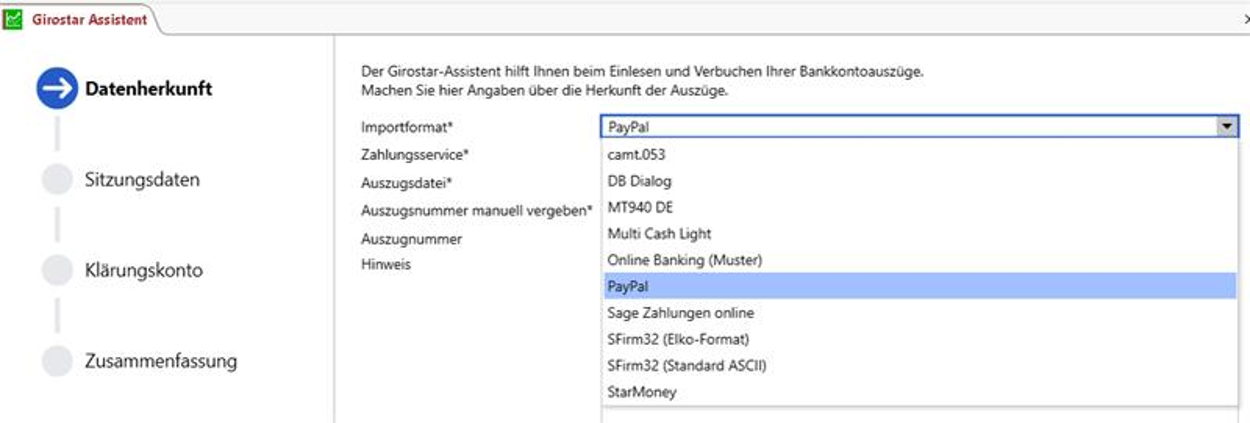Select Online Banking (Muster) option
The width and height of the screenshot is (1250, 423).
(919, 260)
